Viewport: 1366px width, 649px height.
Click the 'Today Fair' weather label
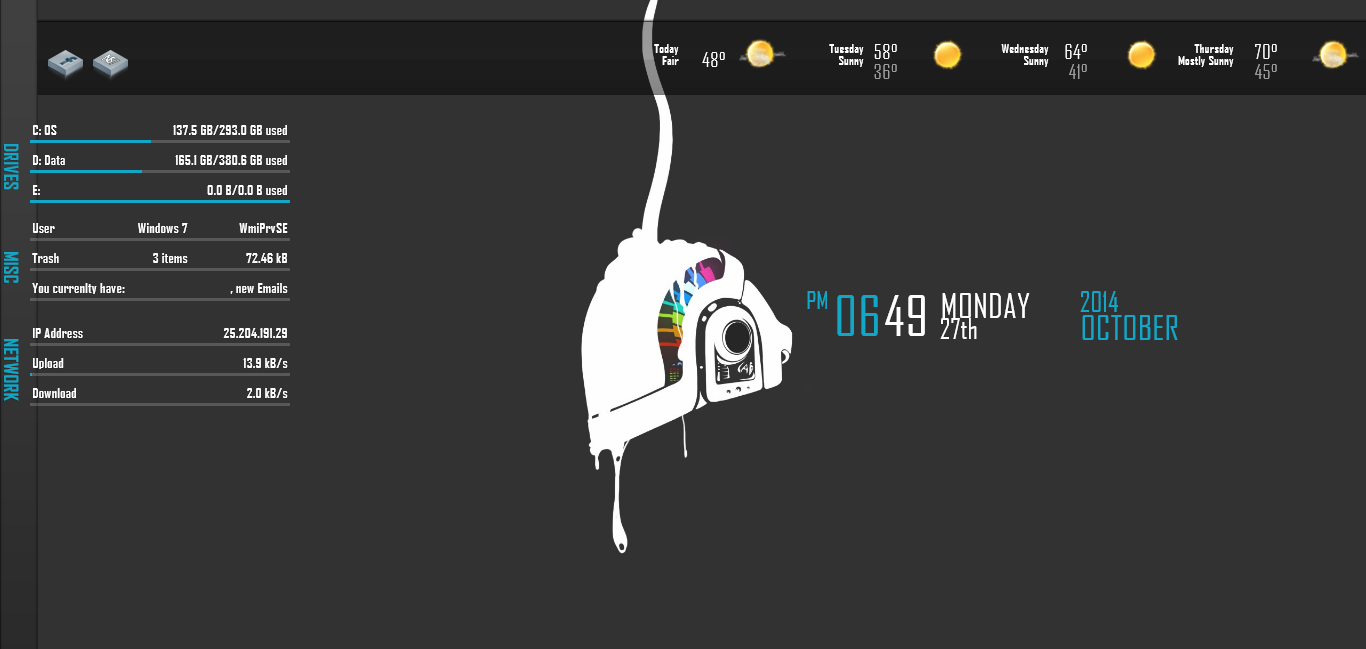666,55
